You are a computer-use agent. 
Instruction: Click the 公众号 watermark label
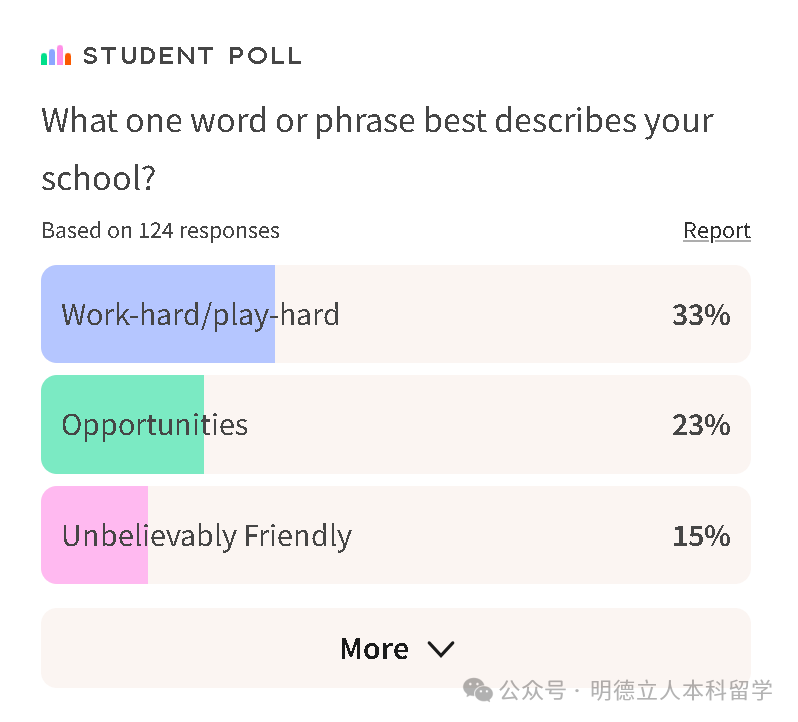[533, 690]
